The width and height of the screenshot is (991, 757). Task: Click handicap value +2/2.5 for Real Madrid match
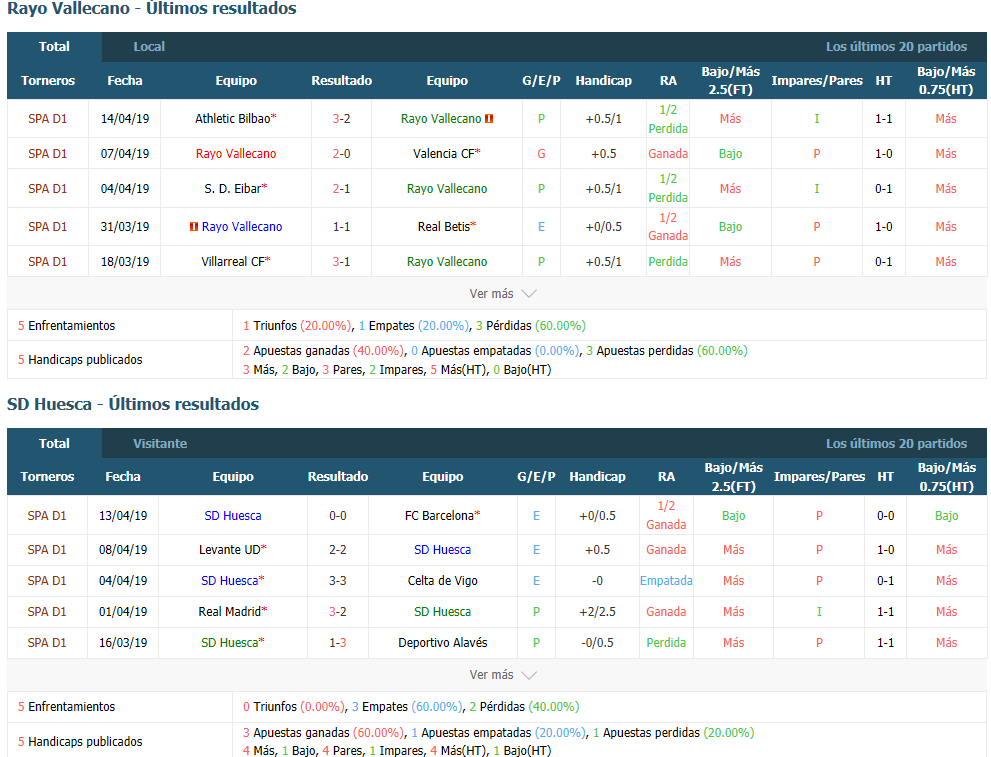click(597, 612)
